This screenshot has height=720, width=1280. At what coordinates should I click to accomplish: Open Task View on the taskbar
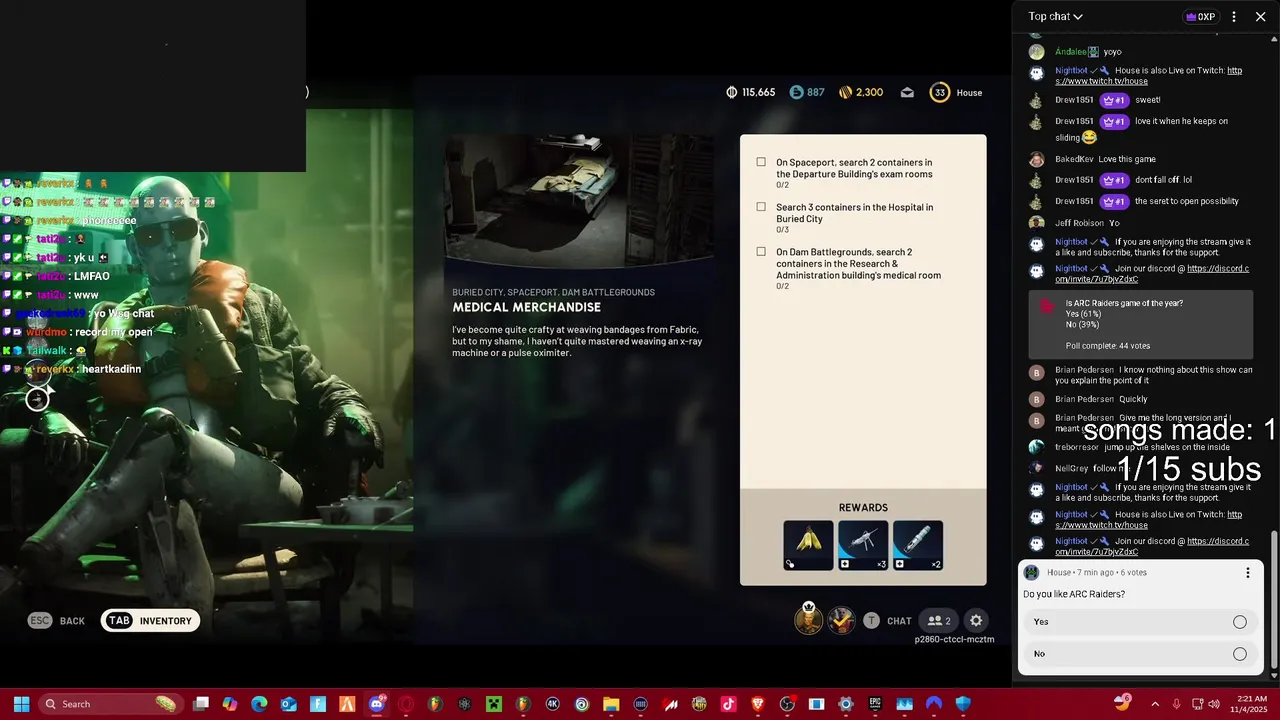click(201, 704)
